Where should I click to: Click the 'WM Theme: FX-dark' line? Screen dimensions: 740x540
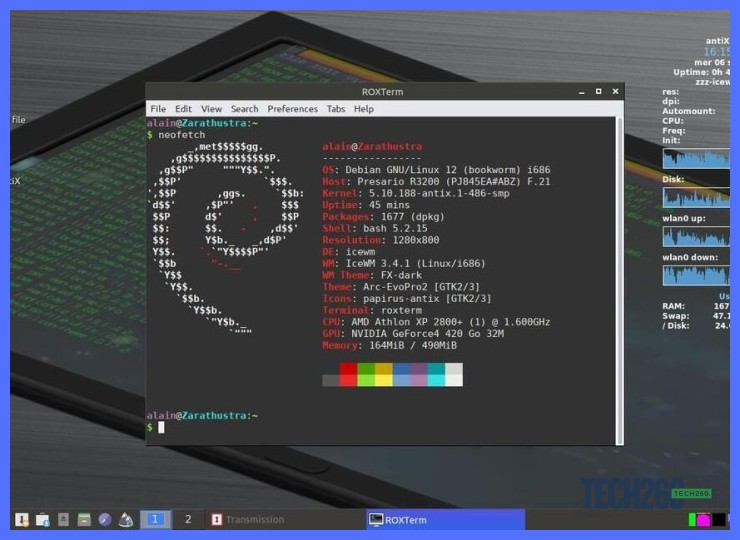[x=372, y=275]
